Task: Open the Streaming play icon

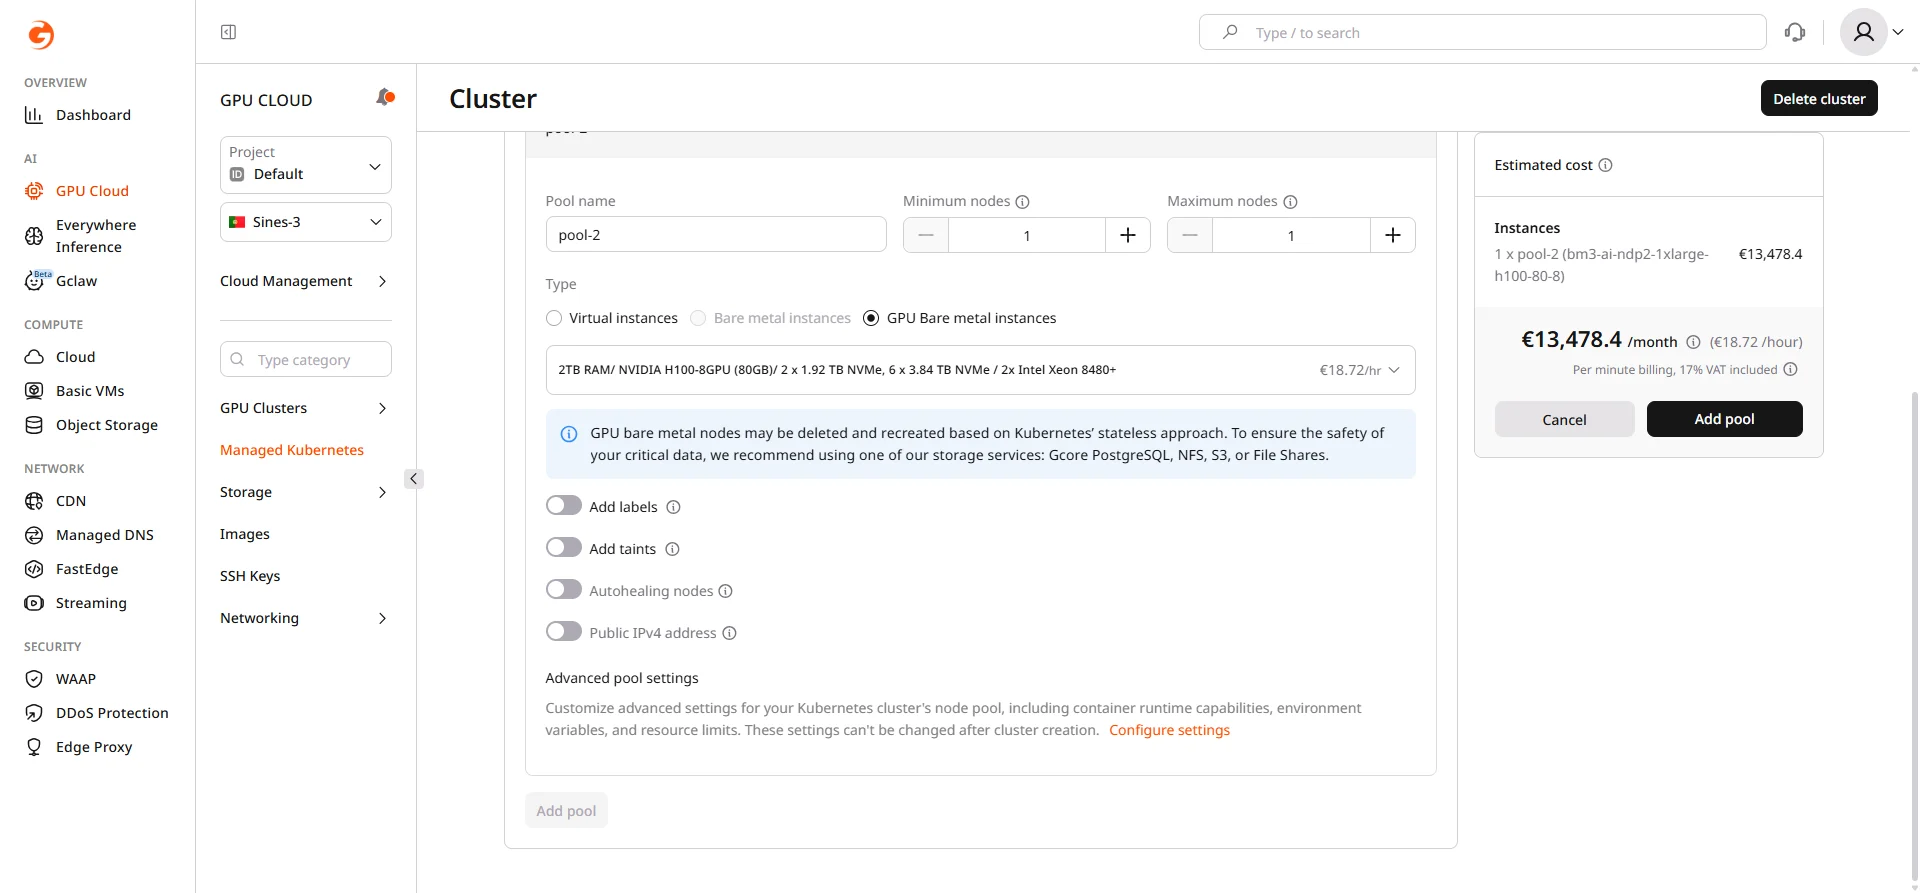Action: click(x=34, y=603)
